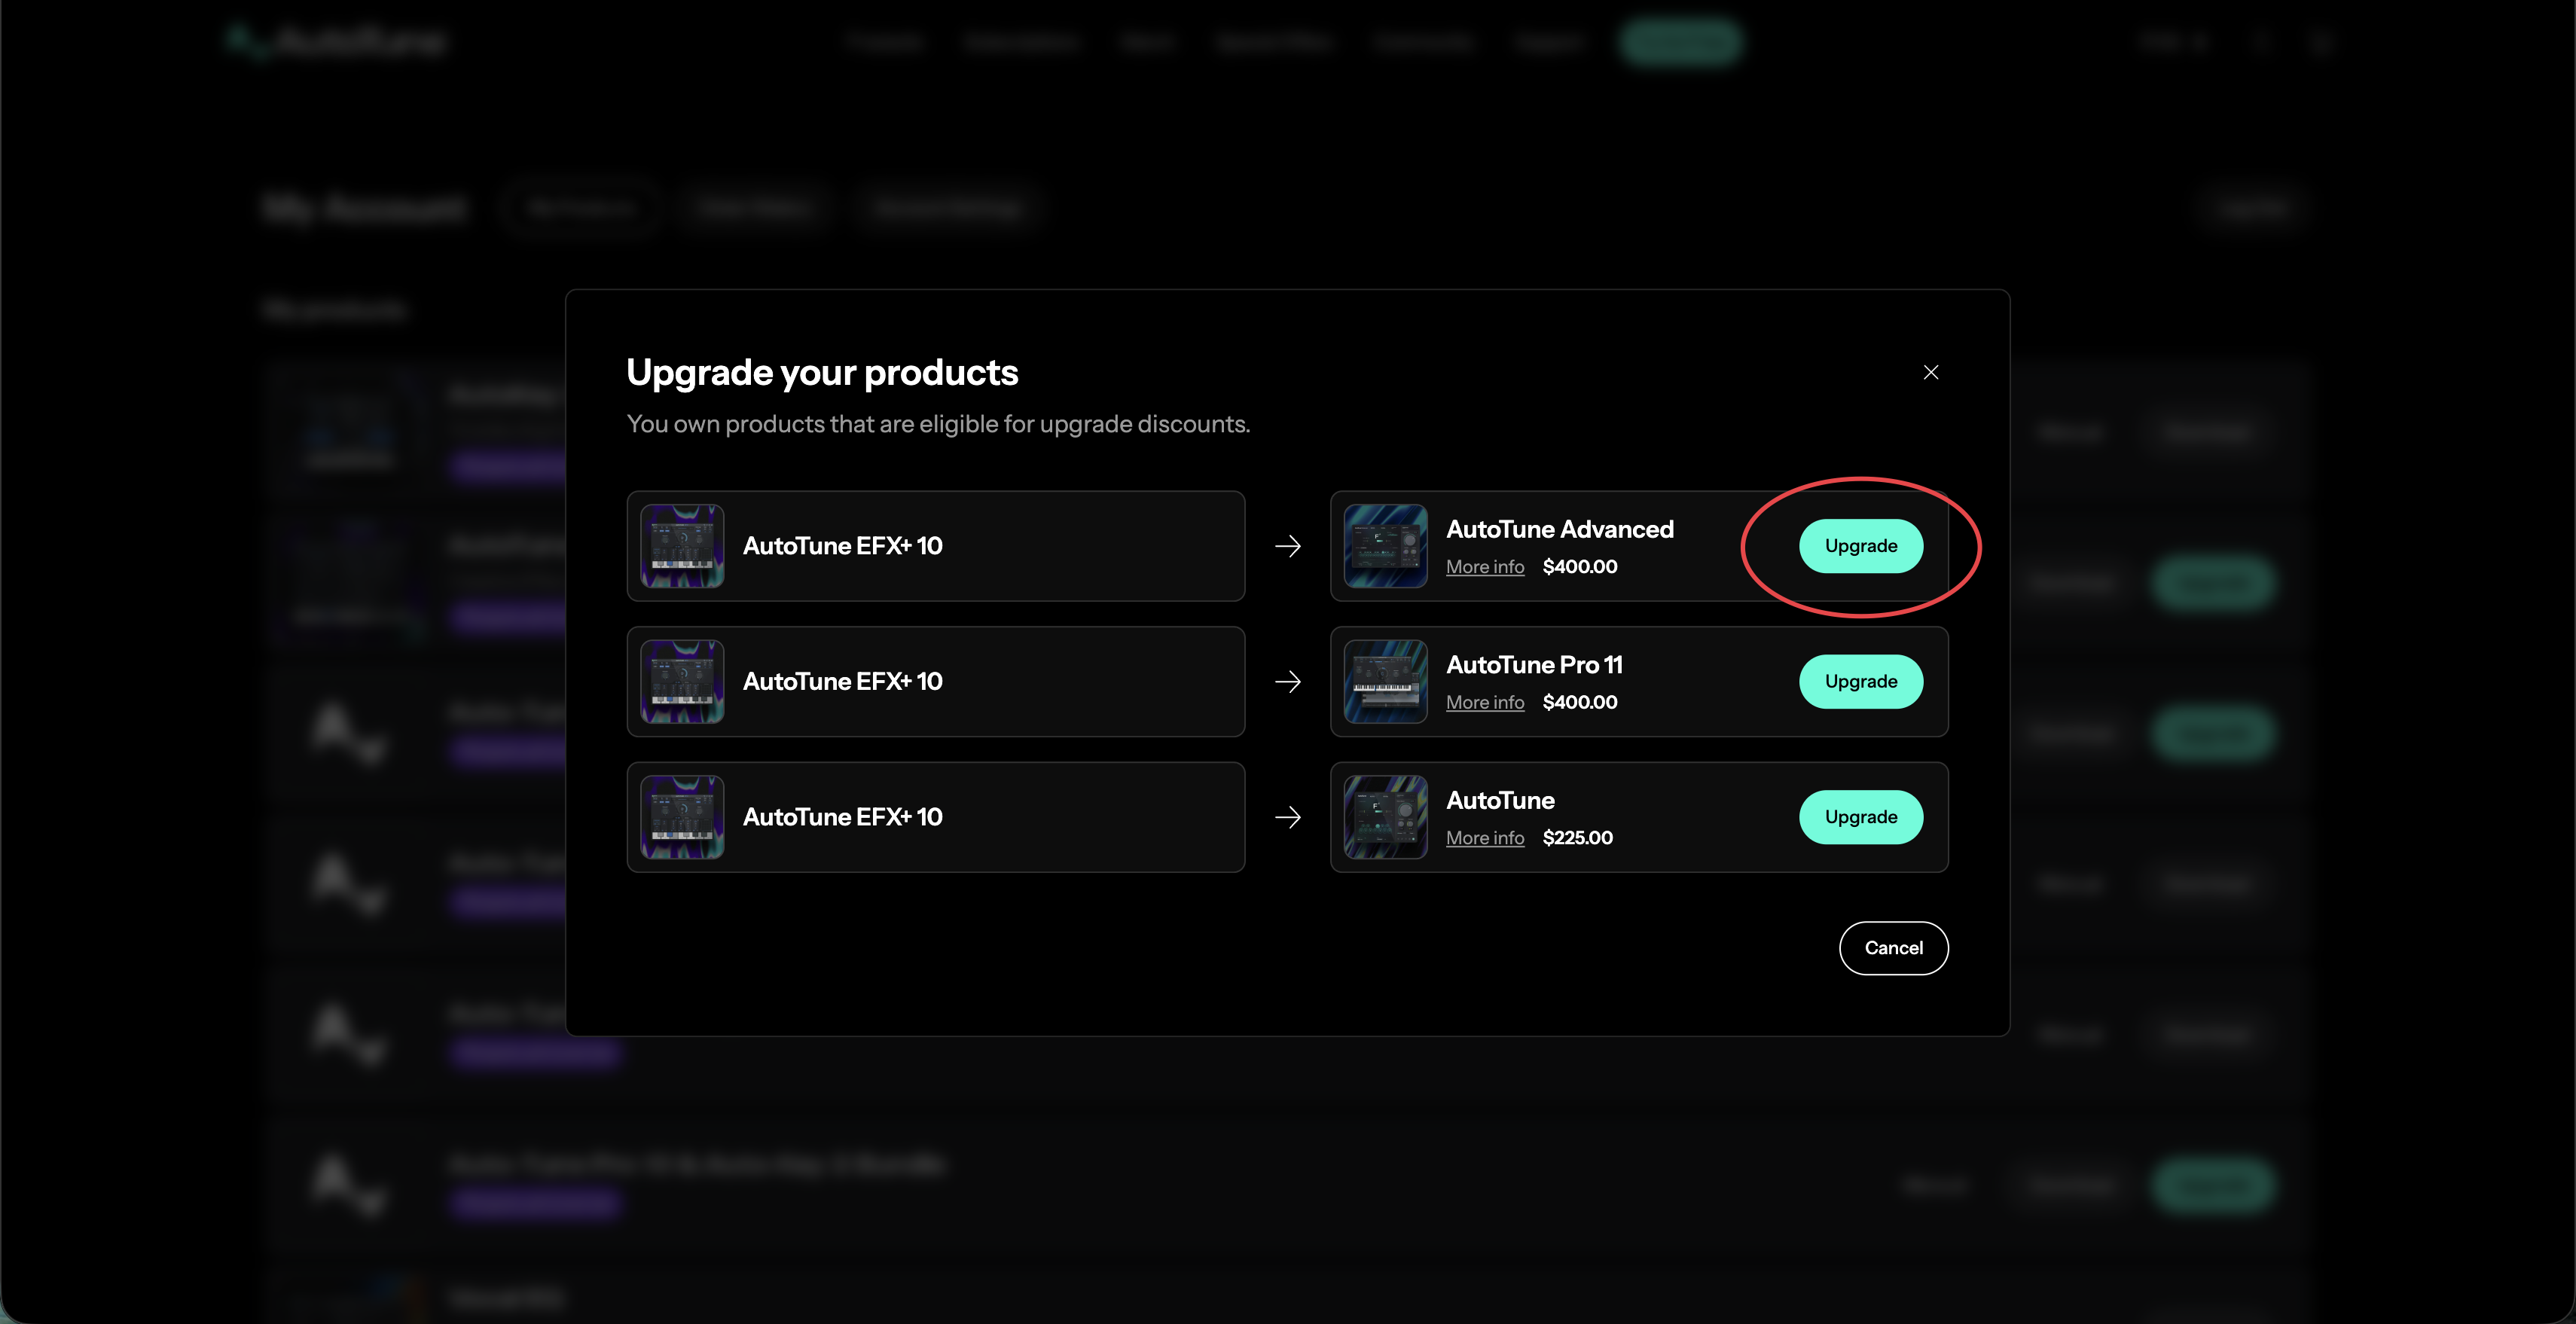Click the "AutoTune Pro 11" product name
Viewport: 2576px width, 1324px height.
coord(1534,665)
